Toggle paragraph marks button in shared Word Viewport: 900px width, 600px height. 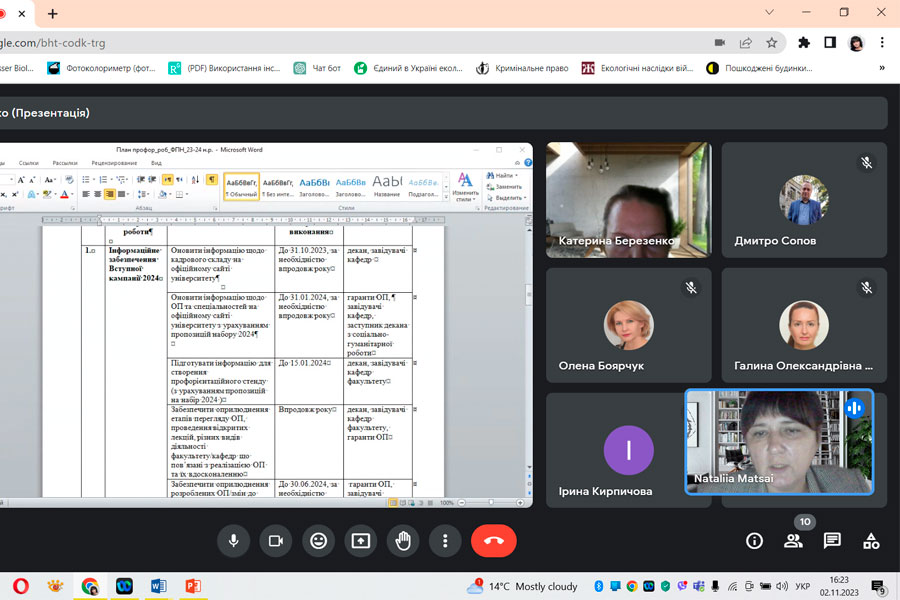tap(212, 180)
